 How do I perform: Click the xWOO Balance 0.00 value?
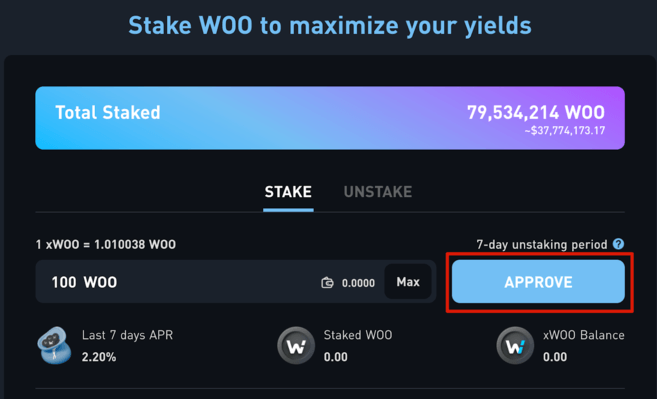click(x=555, y=357)
